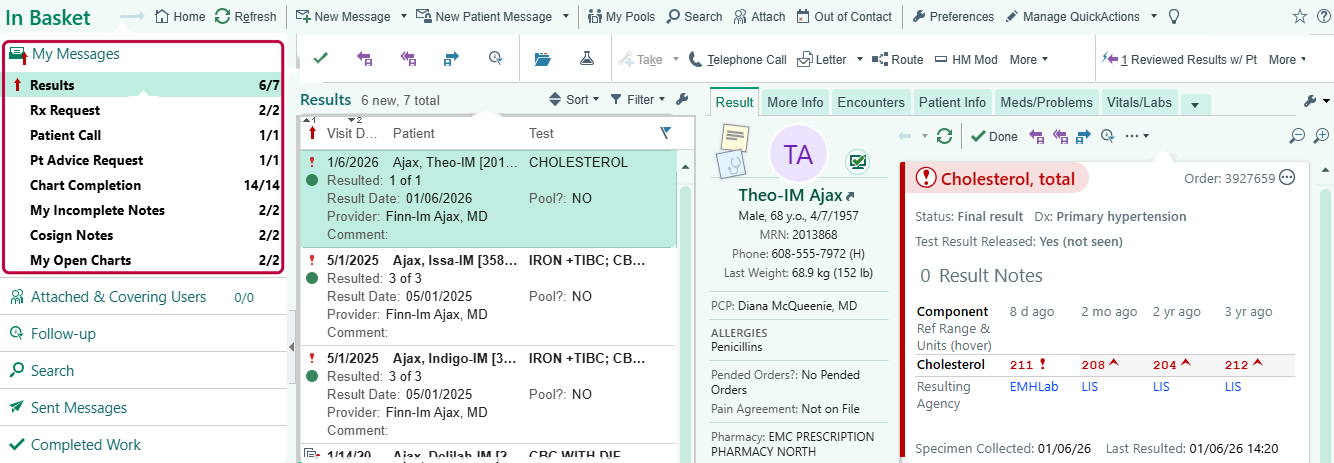
Task: Open the Patient Call folder
Action: (144, 135)
